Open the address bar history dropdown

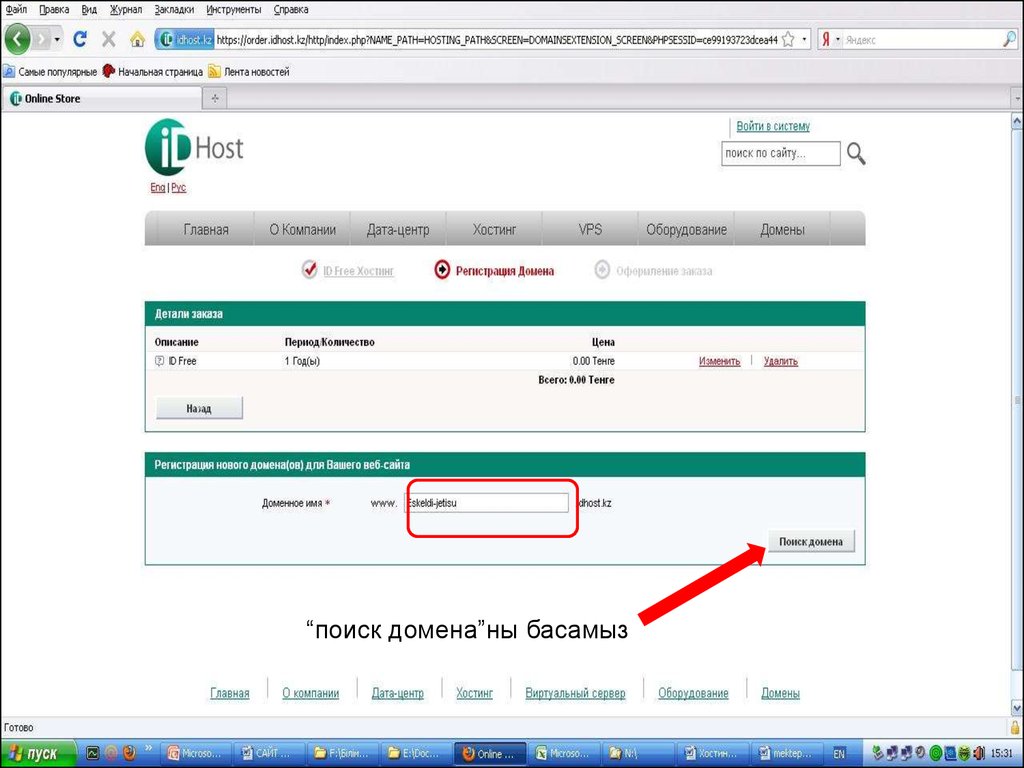click(x=804, y=40)
